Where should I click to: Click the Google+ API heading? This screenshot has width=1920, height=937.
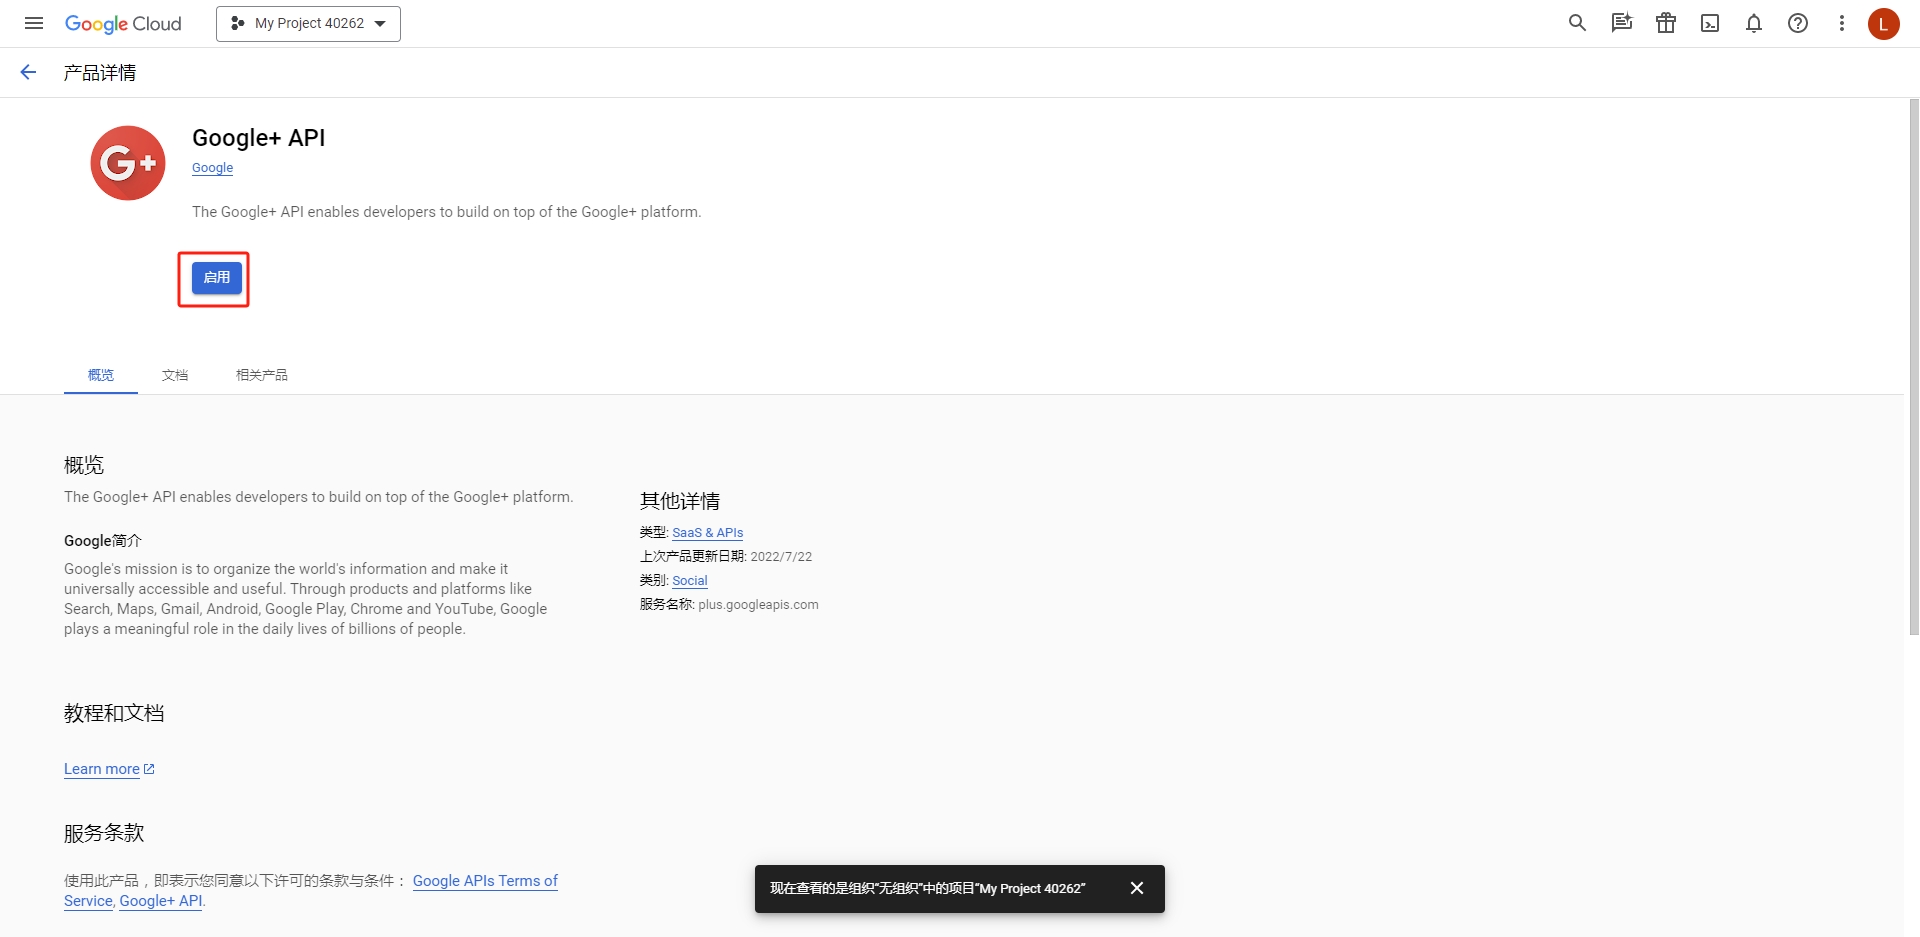(x=259, y=138)
